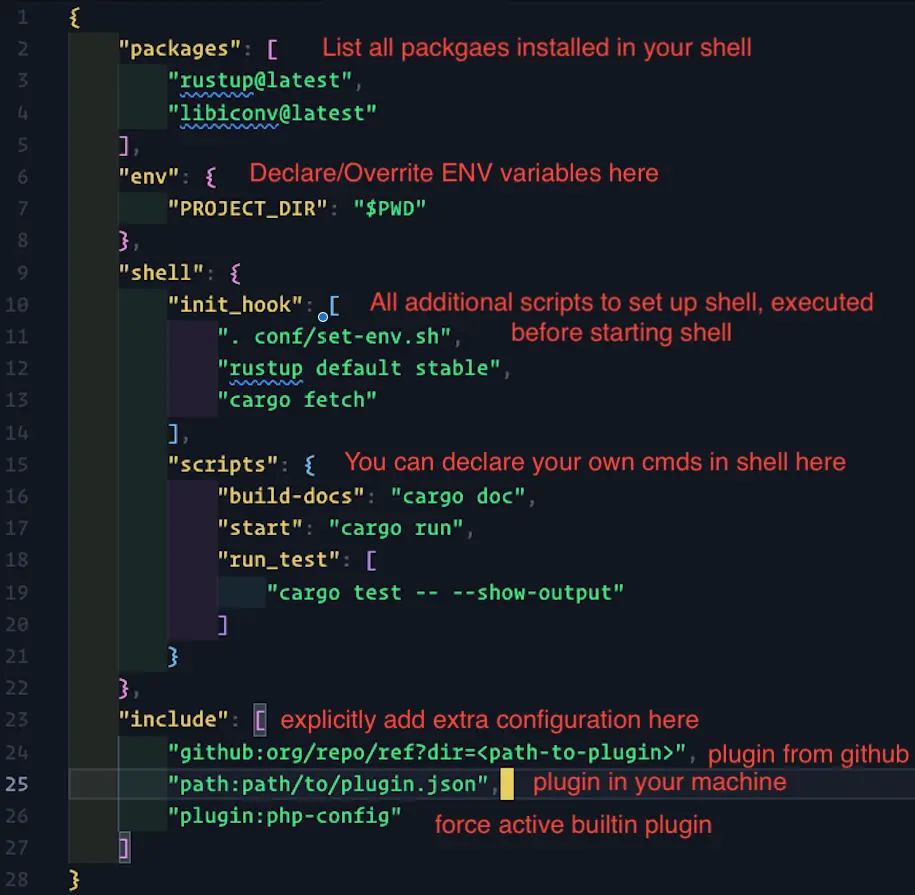Click the "github:org/repo/ref?dir=<path-to-plugin>" string
915x895 pixels.
coord(427,753)
